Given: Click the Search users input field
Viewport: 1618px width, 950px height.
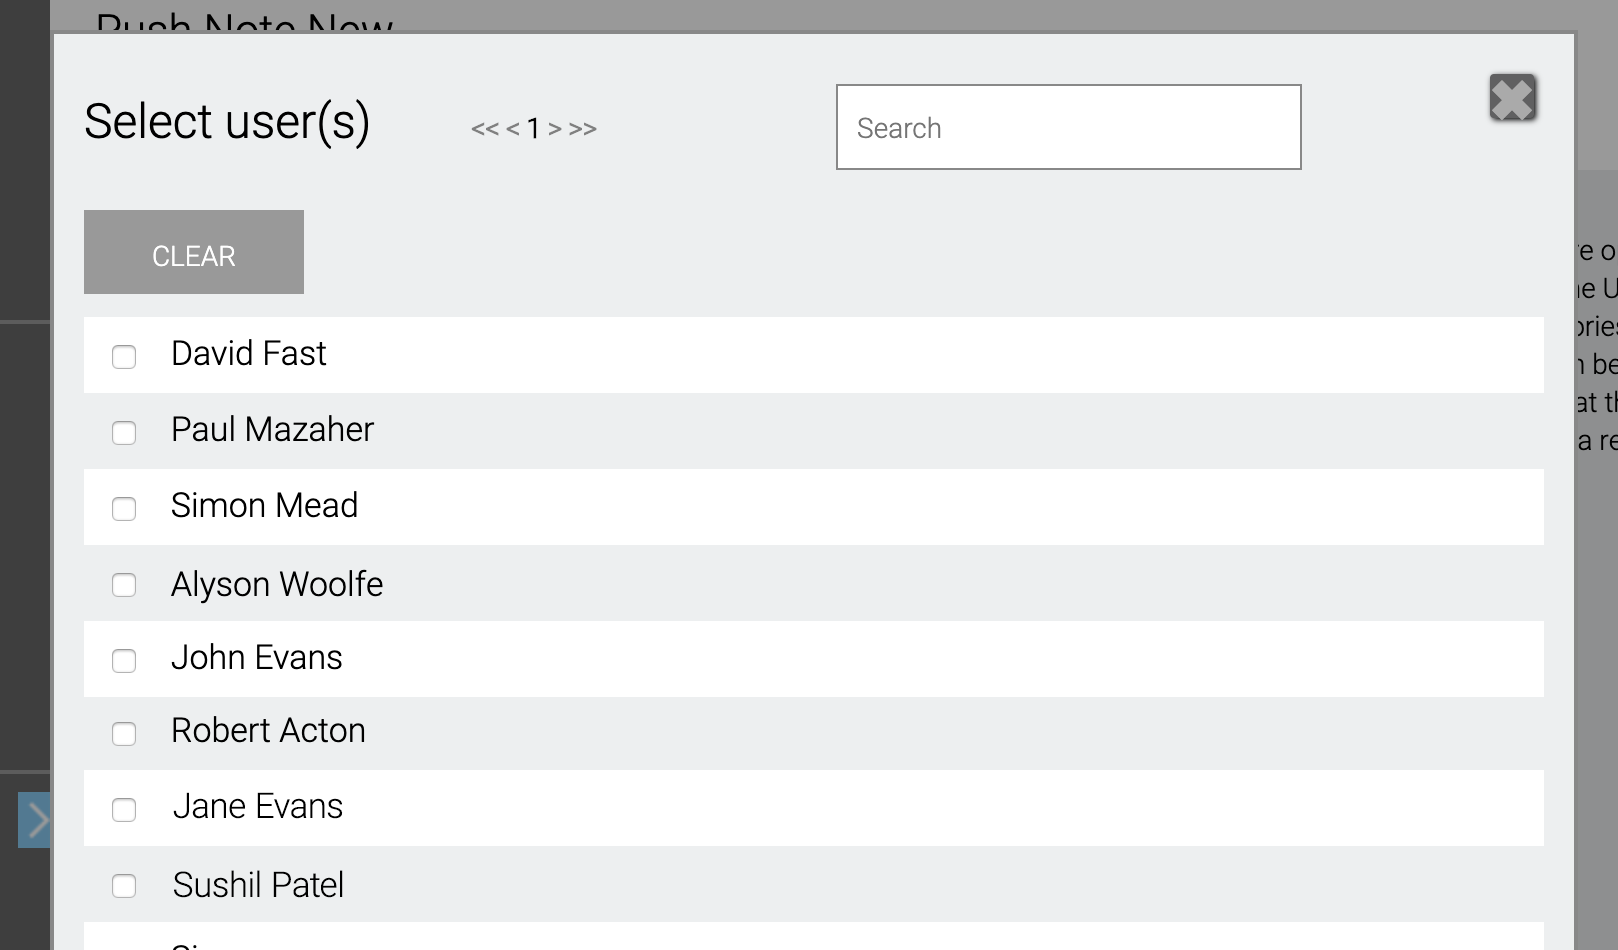Looking at the screenshot, I should [x=1068, y=127].
